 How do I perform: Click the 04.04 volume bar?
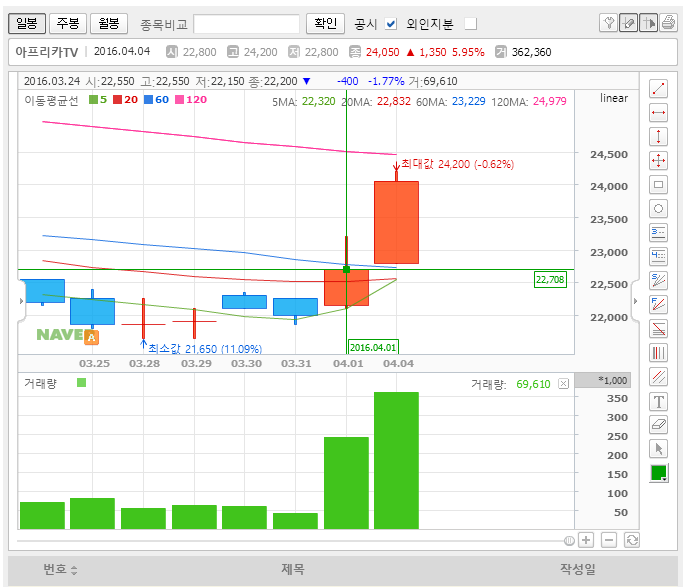397,461
